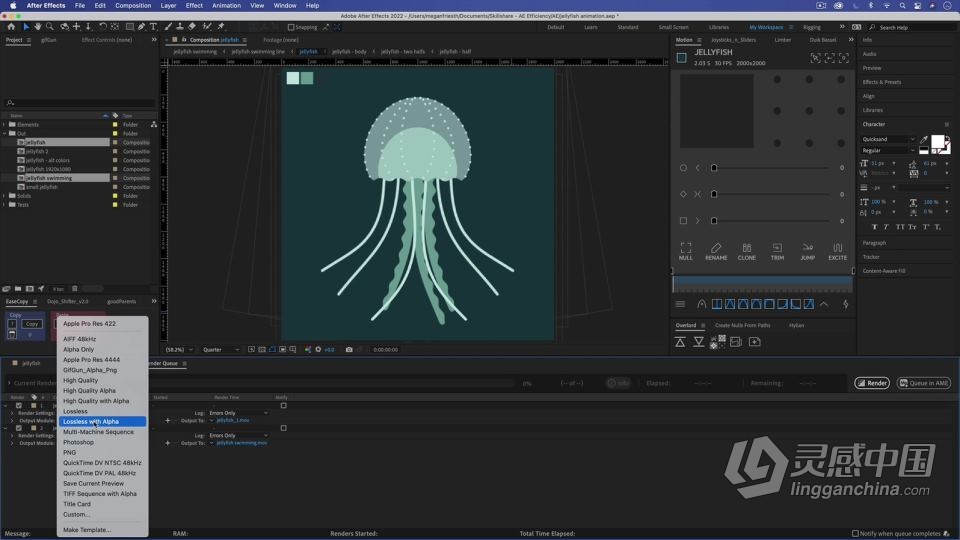Open Search Help magnifier field
Screen dimensions: 960x540
coord(911,28)
